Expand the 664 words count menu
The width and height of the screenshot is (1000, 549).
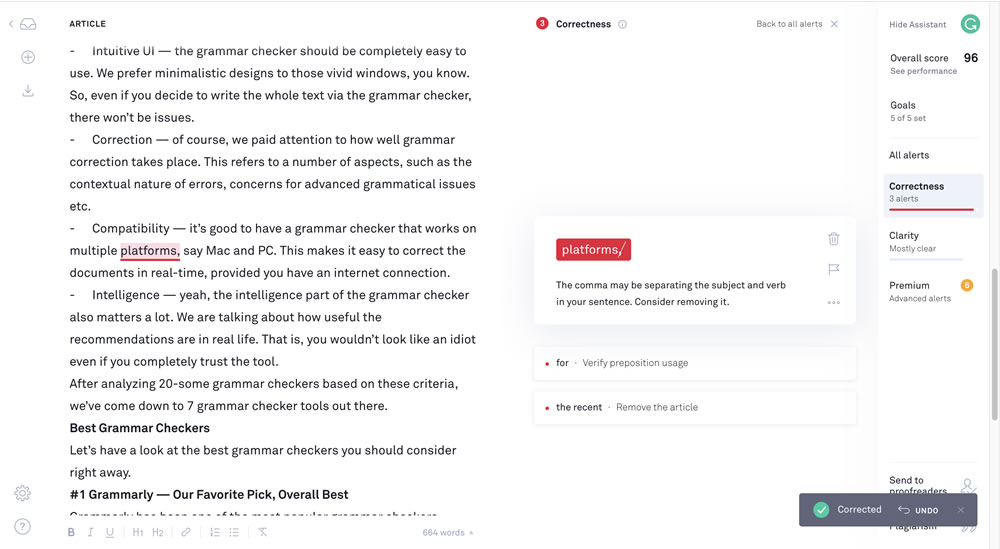click(448, 532)
